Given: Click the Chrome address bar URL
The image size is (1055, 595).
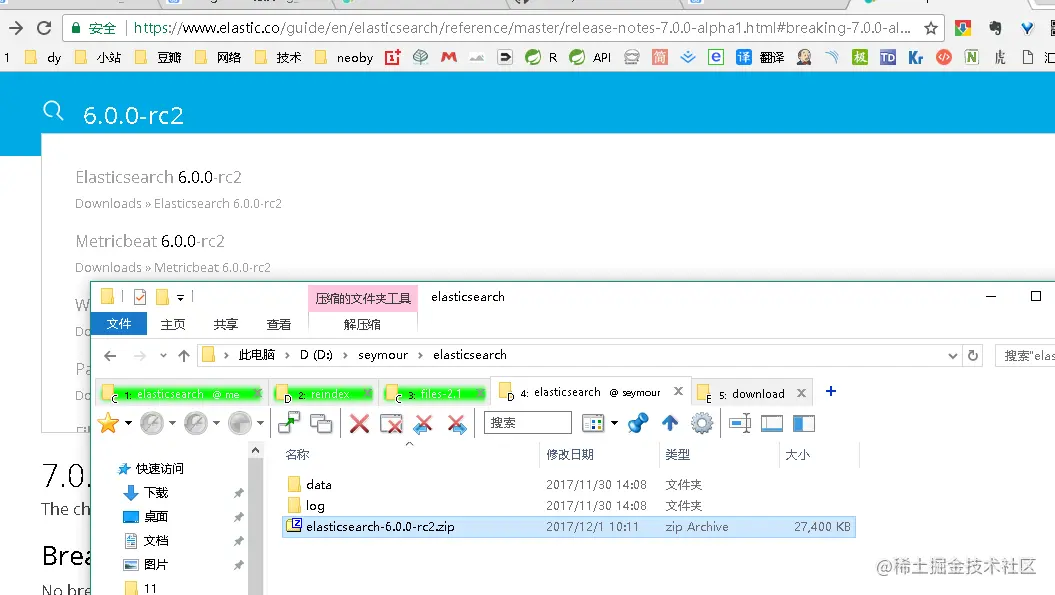Looking at the screenshot, I should (521, 28).
